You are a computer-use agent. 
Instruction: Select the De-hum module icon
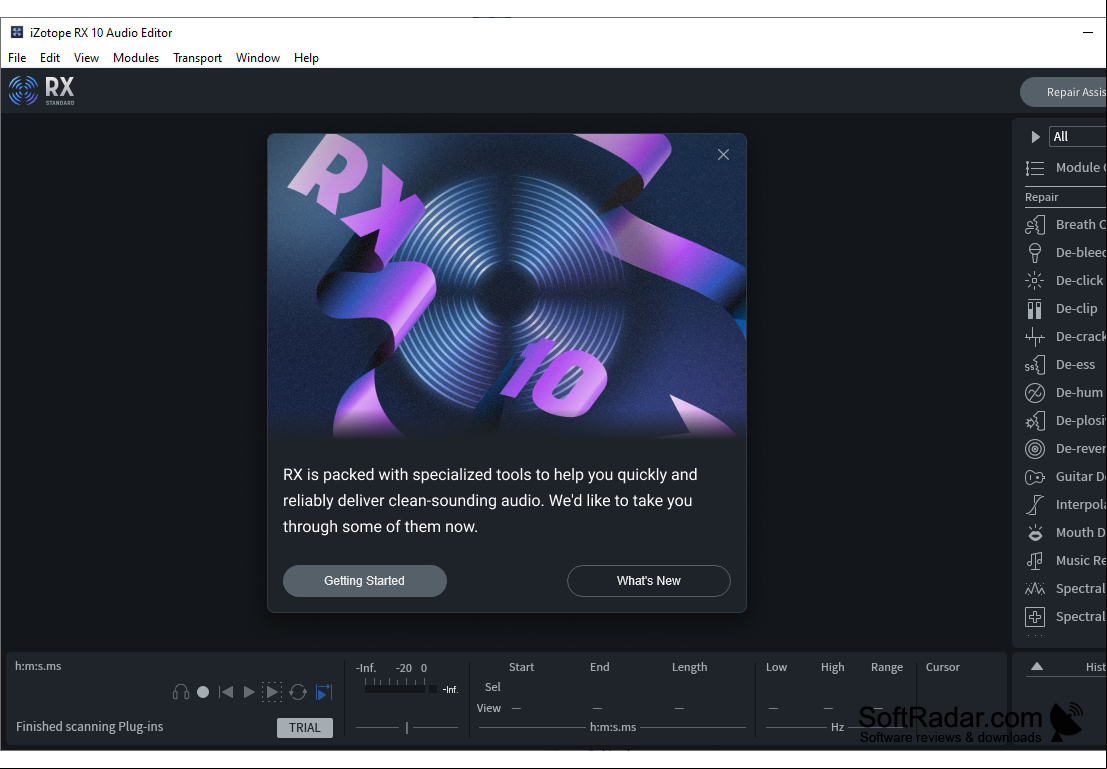pyautogui.click(x=1035, y=393)
